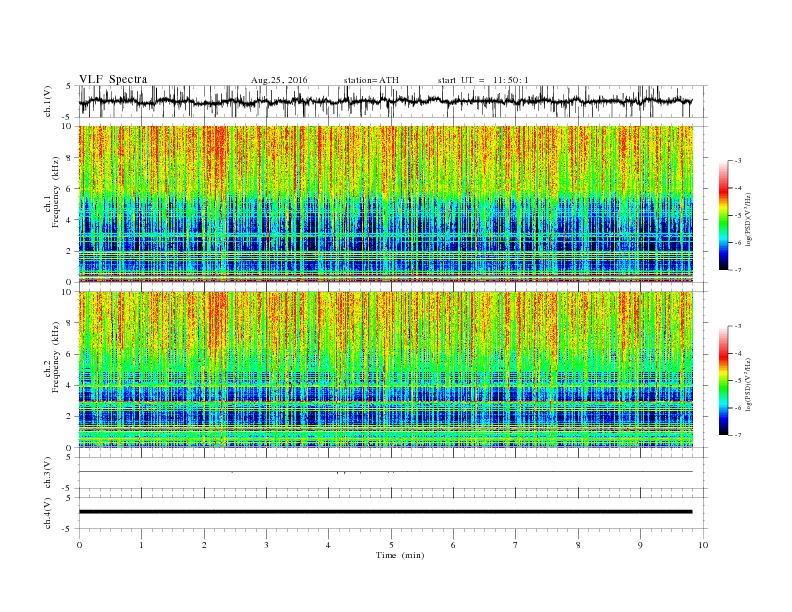Image resolution: width=792 pixels, height=612 pixels.
Task: Click the ch.2 spectrogram color scale bar
Action: [x=724, y=381]
